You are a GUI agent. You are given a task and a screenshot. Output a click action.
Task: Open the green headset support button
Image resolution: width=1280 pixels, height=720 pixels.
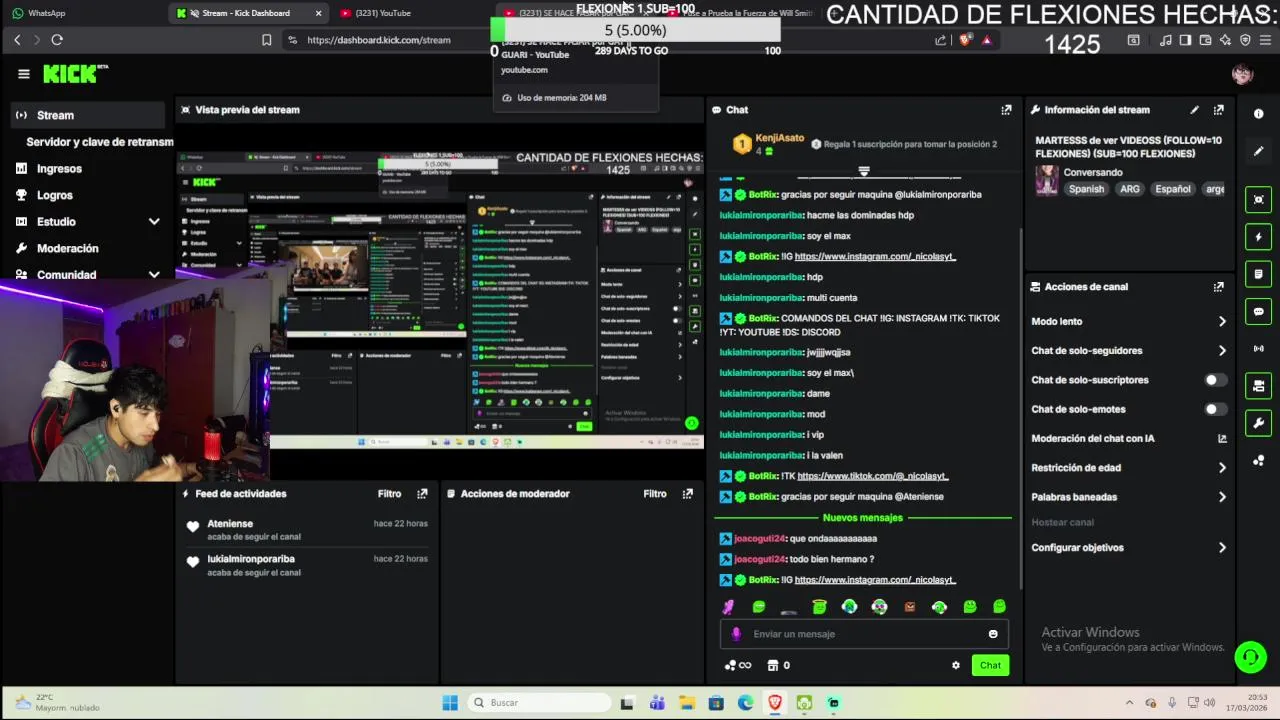click(x=1250, y=657)
